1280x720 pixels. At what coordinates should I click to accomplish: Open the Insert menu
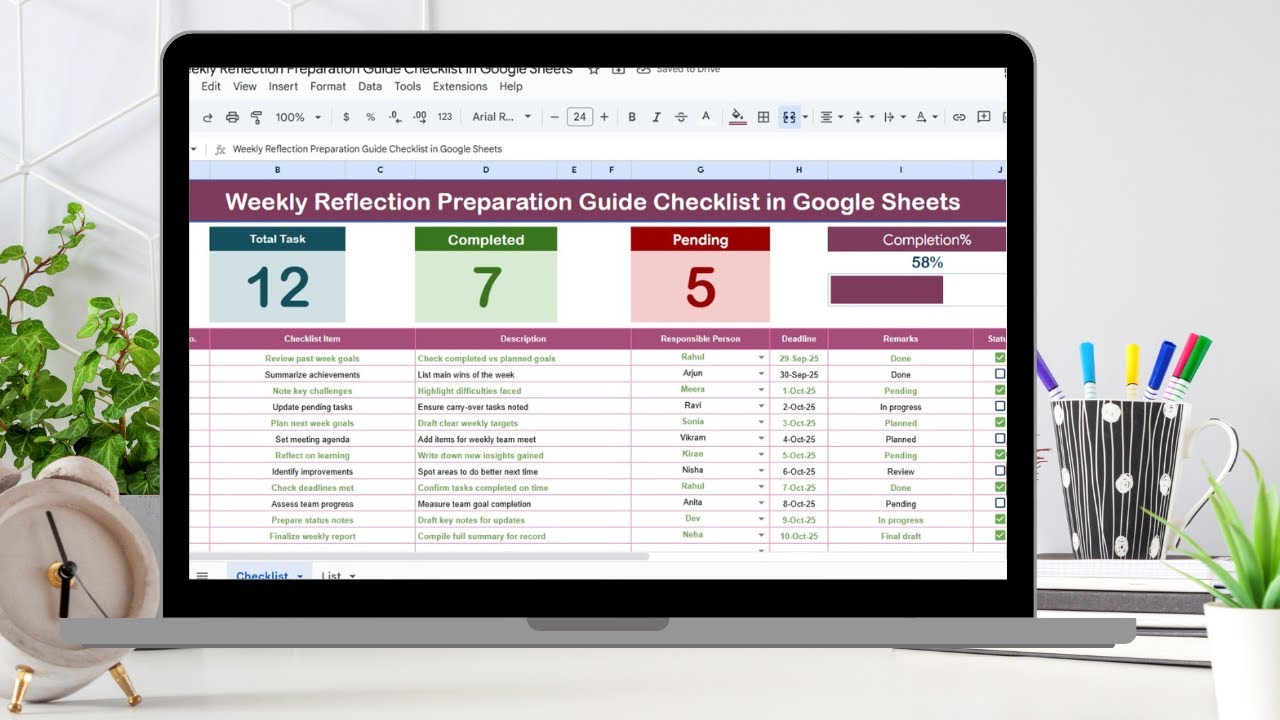tap(283, 87)
